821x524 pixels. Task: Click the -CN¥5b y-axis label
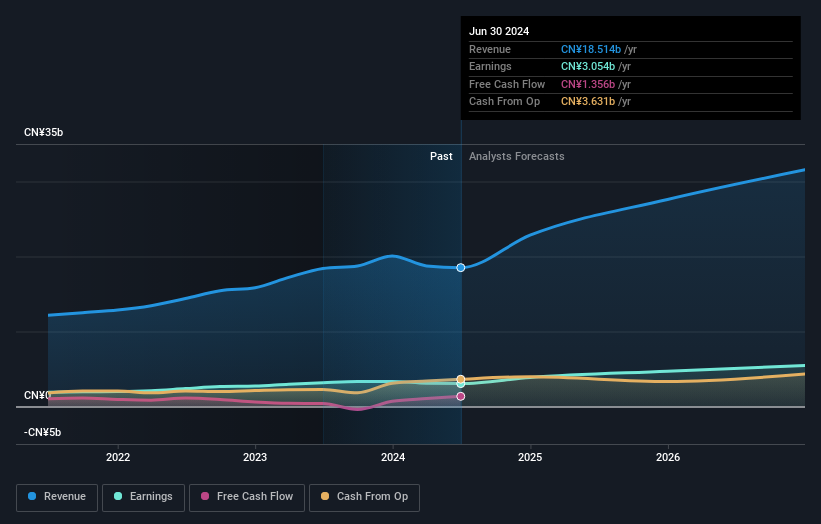tap(42, 432)
